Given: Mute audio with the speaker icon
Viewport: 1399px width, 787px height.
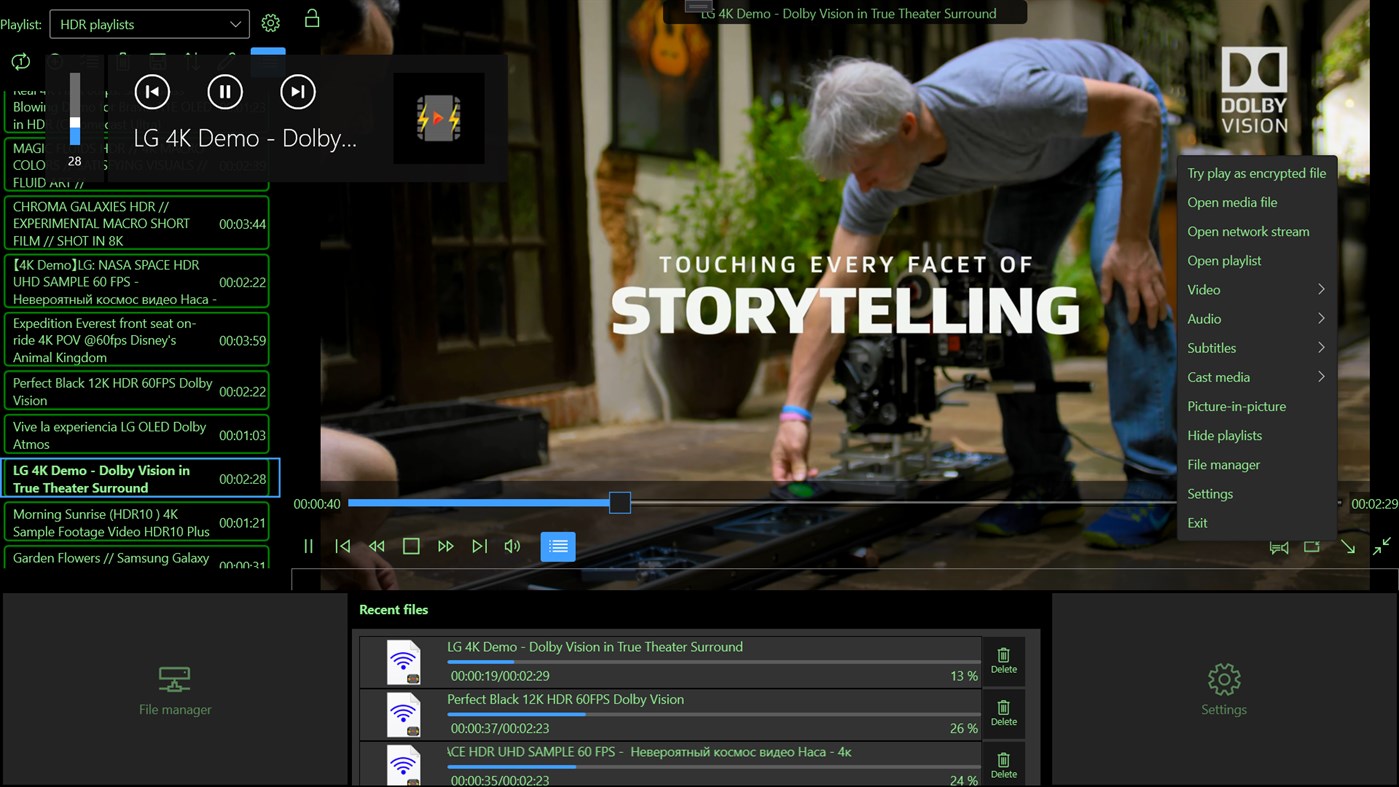Looking at the screenshot, I should coord(512,546).
